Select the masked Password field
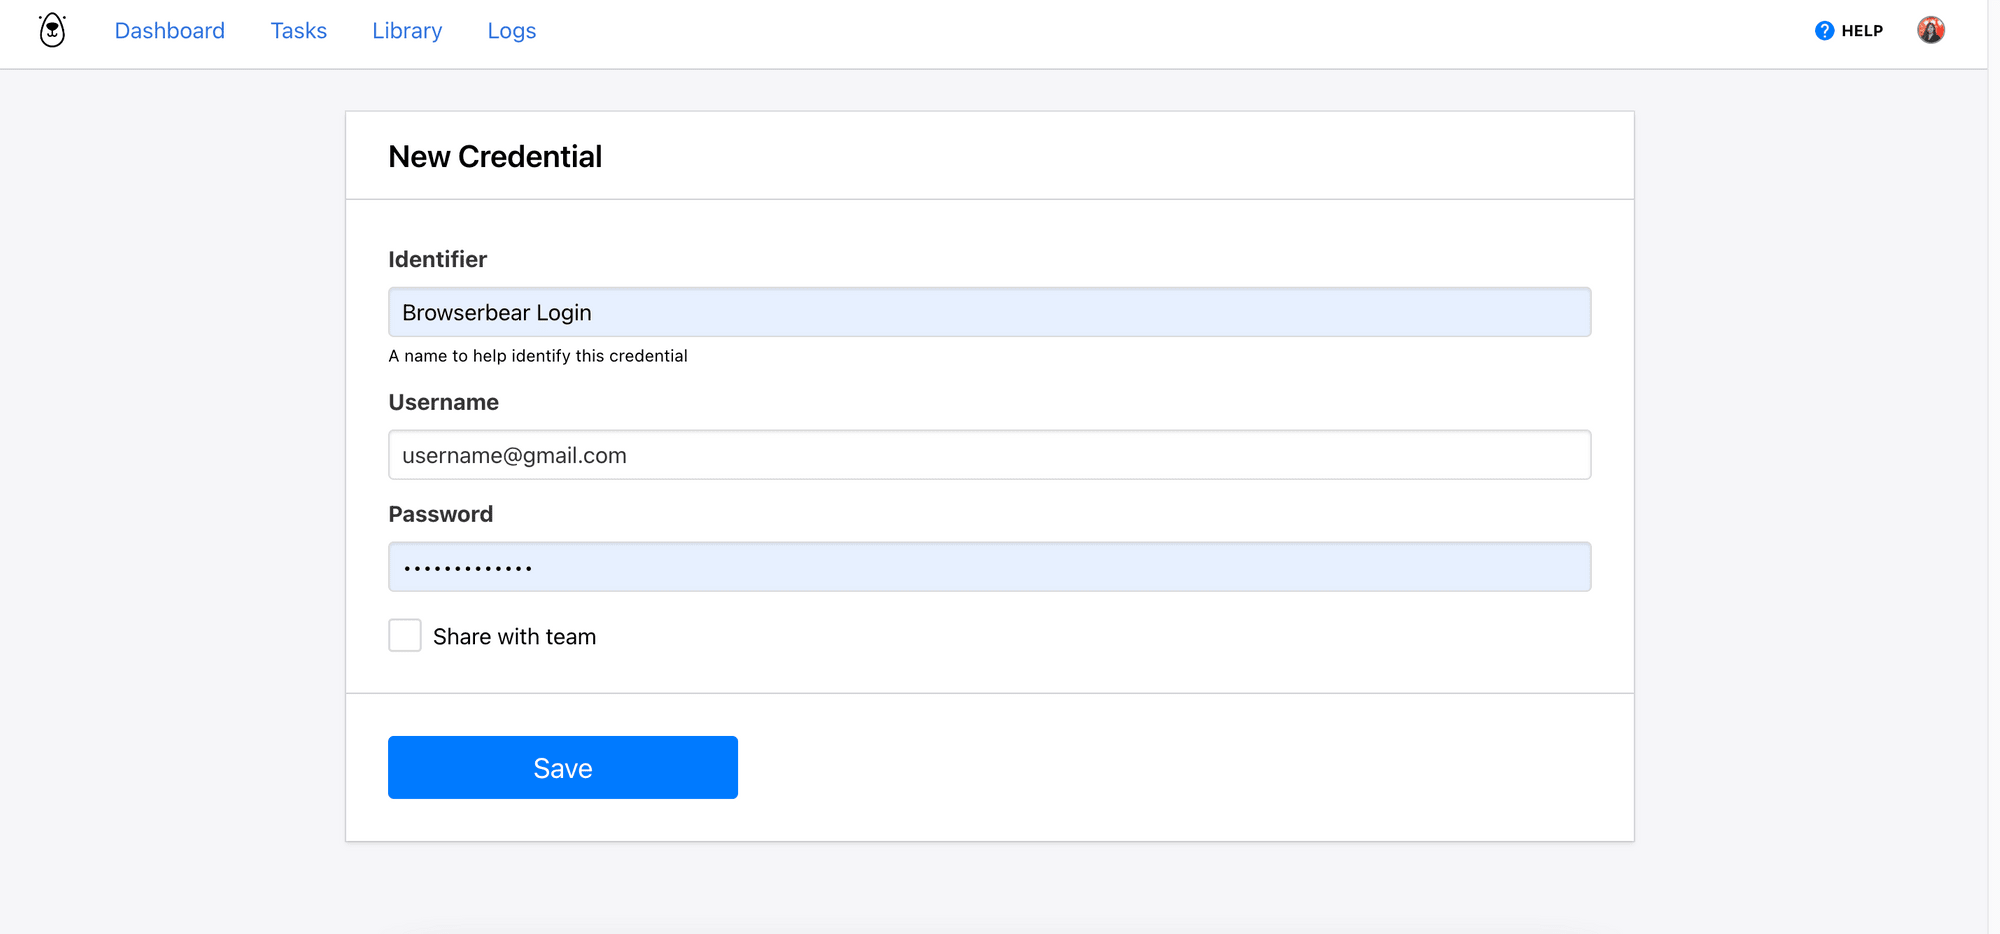This screenshot has width=2000, height=934. (x=989, y=566)
